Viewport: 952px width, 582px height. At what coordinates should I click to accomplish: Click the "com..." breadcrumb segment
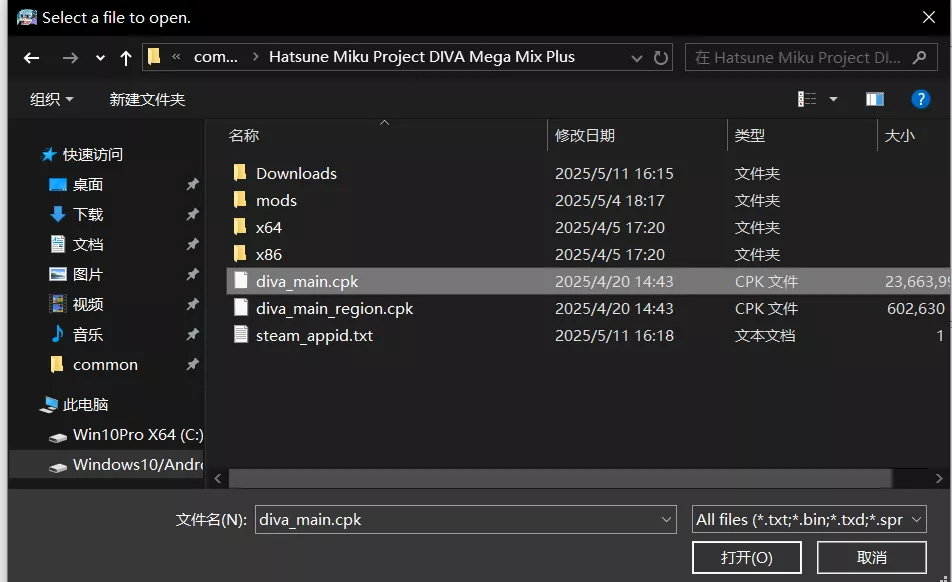(216, 57)
